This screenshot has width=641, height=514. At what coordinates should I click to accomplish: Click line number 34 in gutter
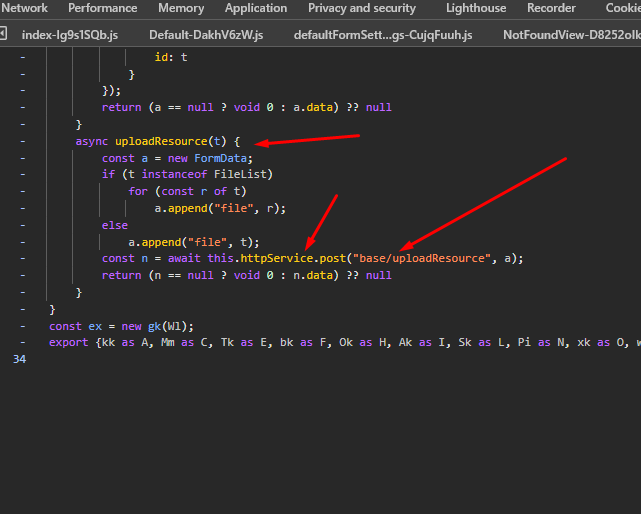(19, 359)
